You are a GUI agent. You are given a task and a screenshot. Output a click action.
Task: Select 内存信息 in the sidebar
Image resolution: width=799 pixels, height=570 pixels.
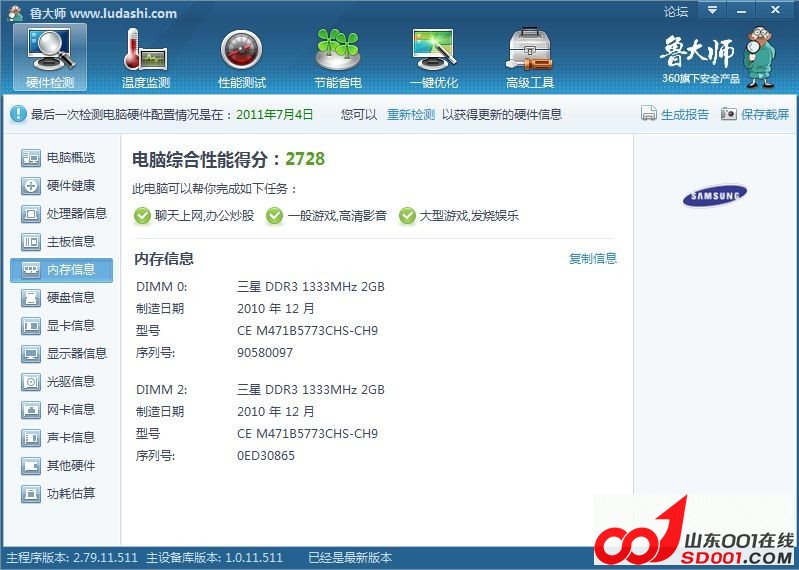[x=62, y=269]
